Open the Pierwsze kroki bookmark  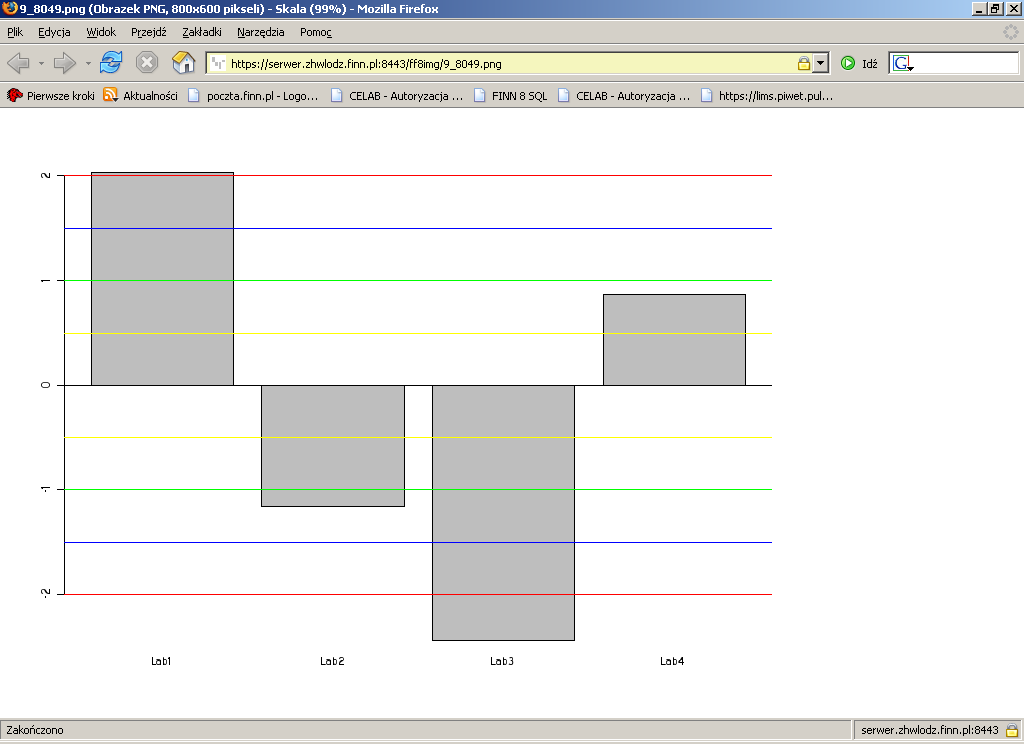[x=51, y=95]
